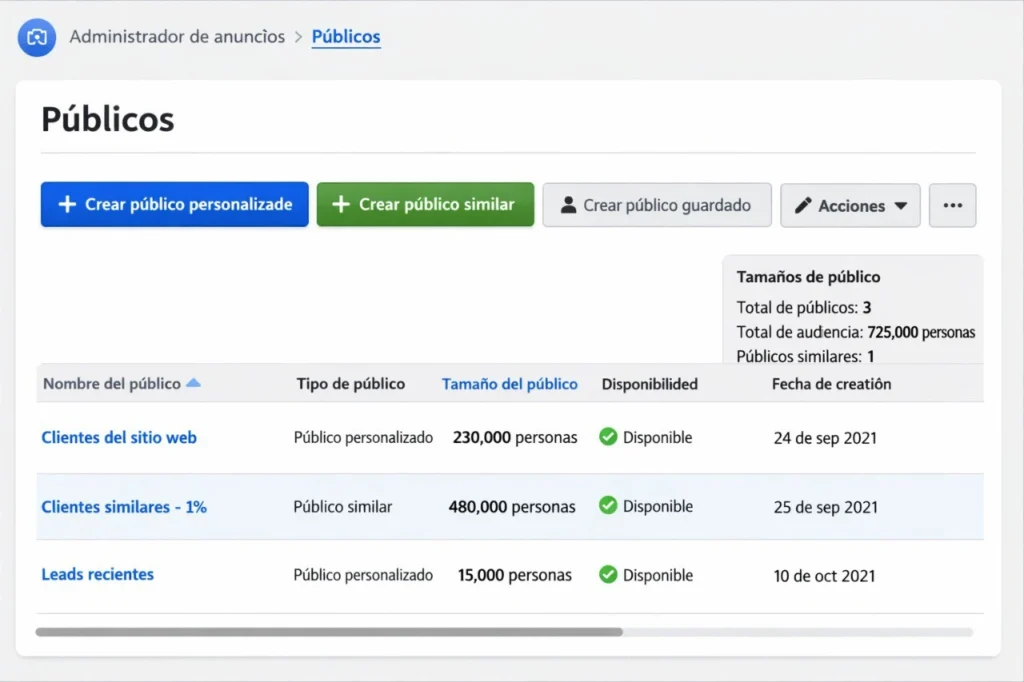Select the Públicos breadcrumb item
The height and width of the screenshot is (682, 1024).
(346, 36)
